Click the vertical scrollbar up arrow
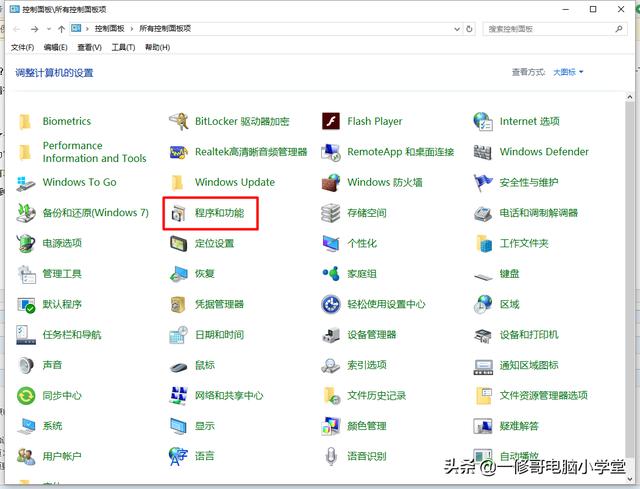The image size is (640, 489). click(629, 97)
